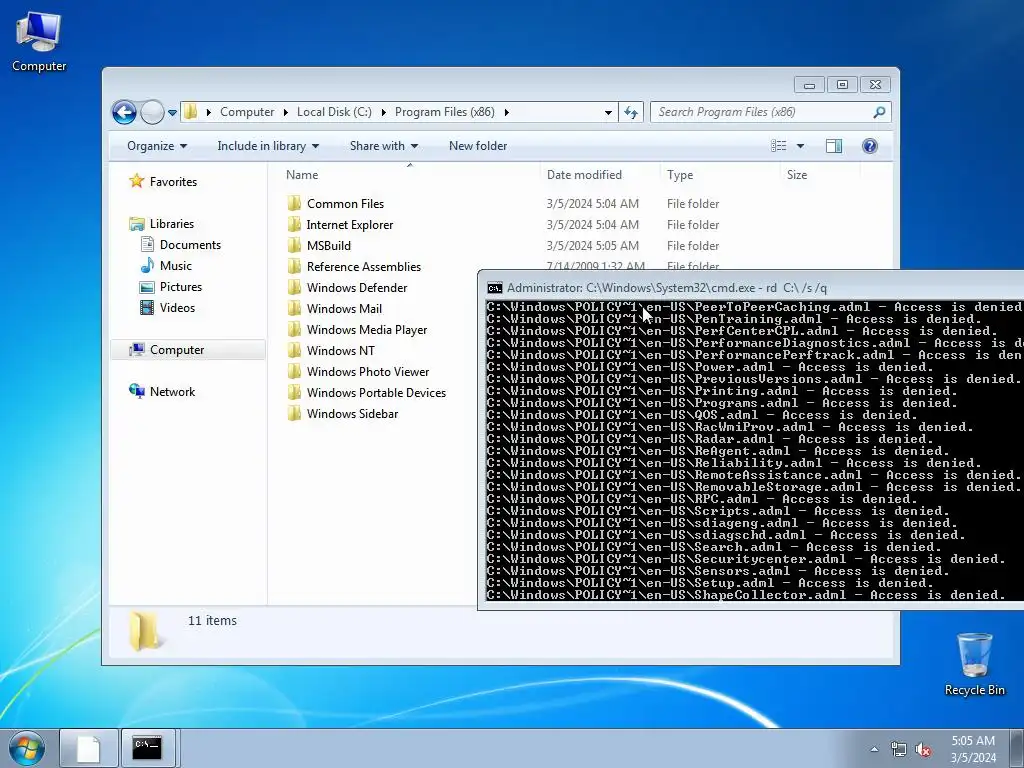Select the Windows NT folder
The height and width of the screenshot is (768, 1024).
pyautogui.click(x=341, y=351)
